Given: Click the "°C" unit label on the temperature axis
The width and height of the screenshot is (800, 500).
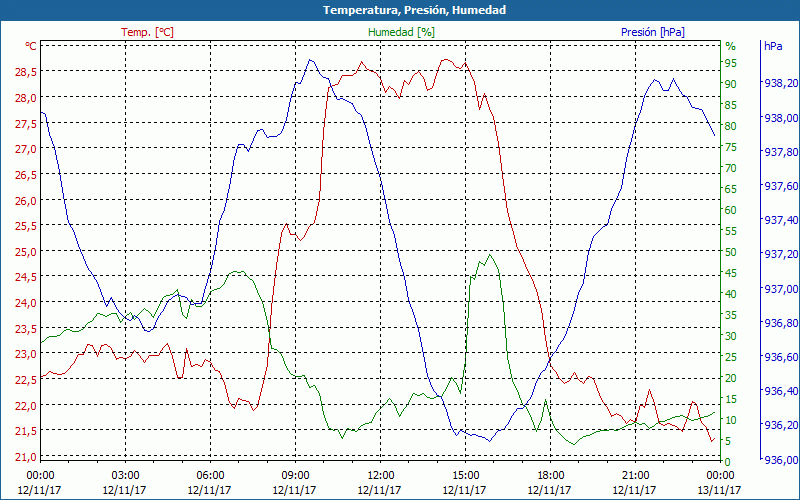Looking at the screenshot, I should [31, 46].
